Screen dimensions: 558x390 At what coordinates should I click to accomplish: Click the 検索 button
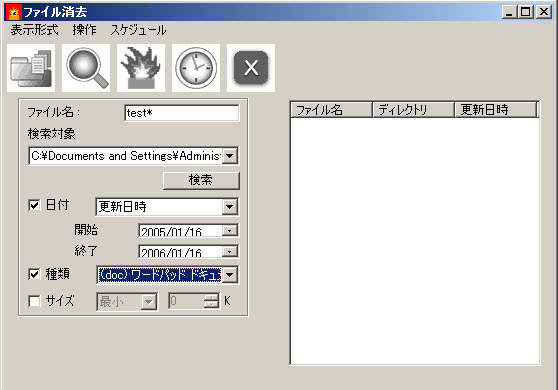pyautogui.click(x=201, y=180)
